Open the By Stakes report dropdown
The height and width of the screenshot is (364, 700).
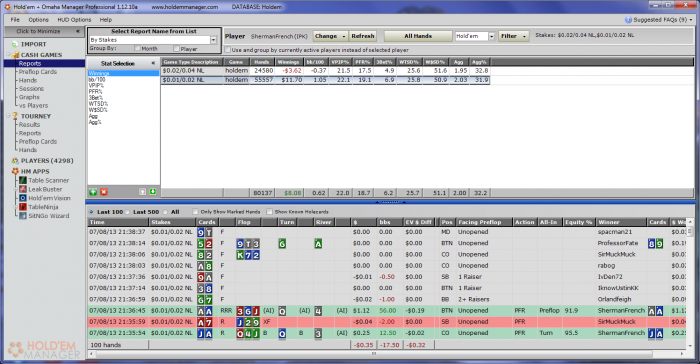tap(213, 40)
